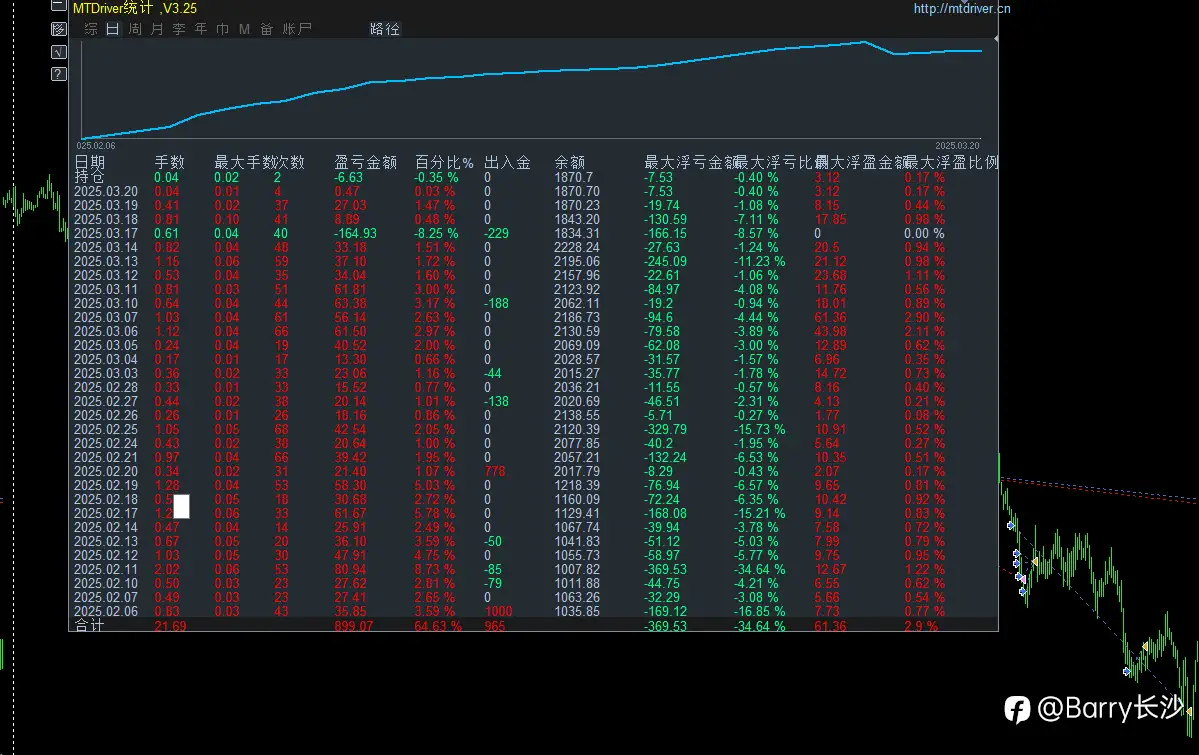Viewport: 1199px width, 755px height.
Task: Select the 2025.03.17 date row
Action: [x=106, y=233]
